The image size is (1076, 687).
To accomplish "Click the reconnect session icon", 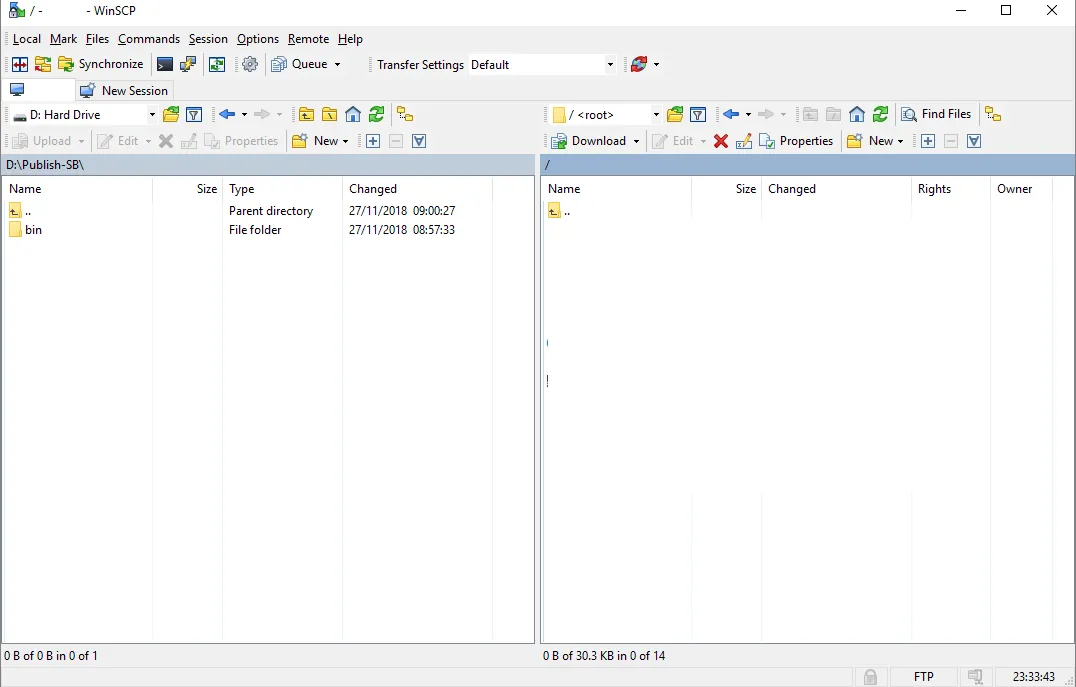I will point(639,65).
